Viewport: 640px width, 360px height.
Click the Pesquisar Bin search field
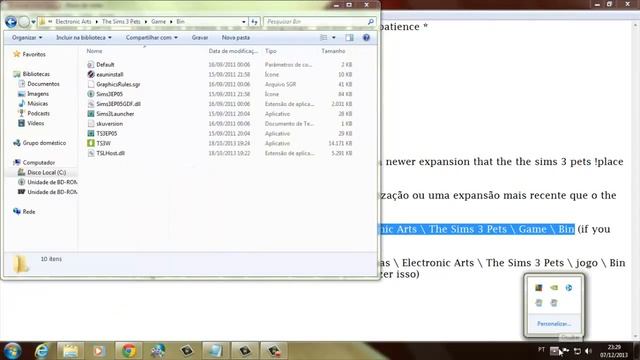click(316, 22)
